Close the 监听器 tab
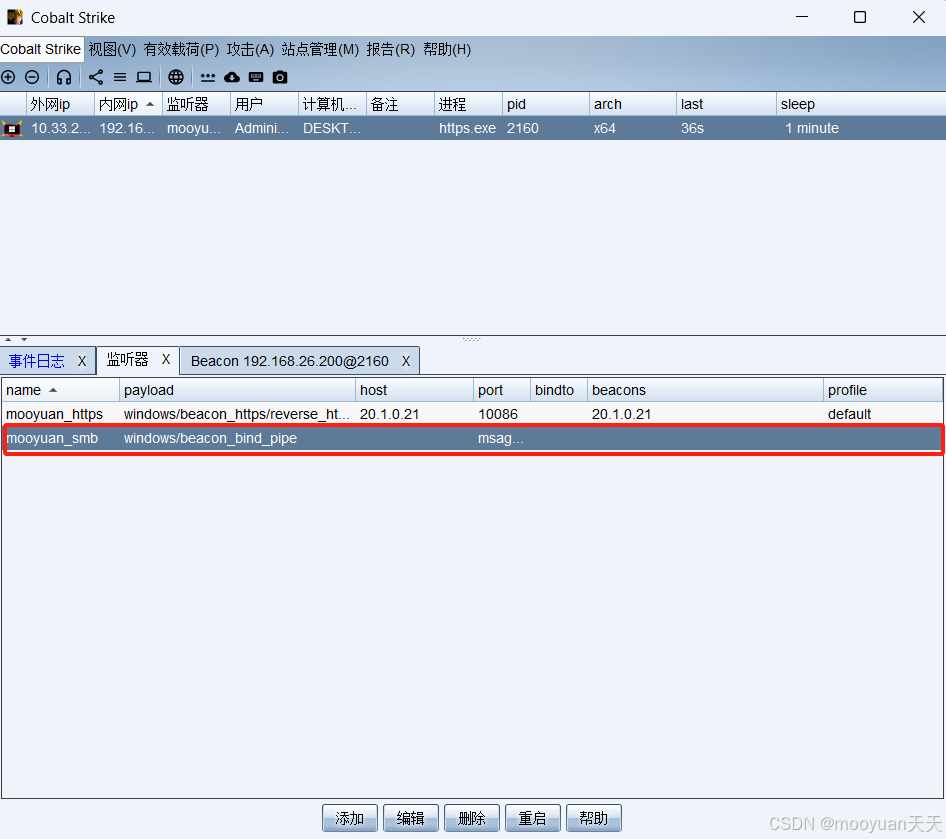946x839 pixels. click(166, 359)
